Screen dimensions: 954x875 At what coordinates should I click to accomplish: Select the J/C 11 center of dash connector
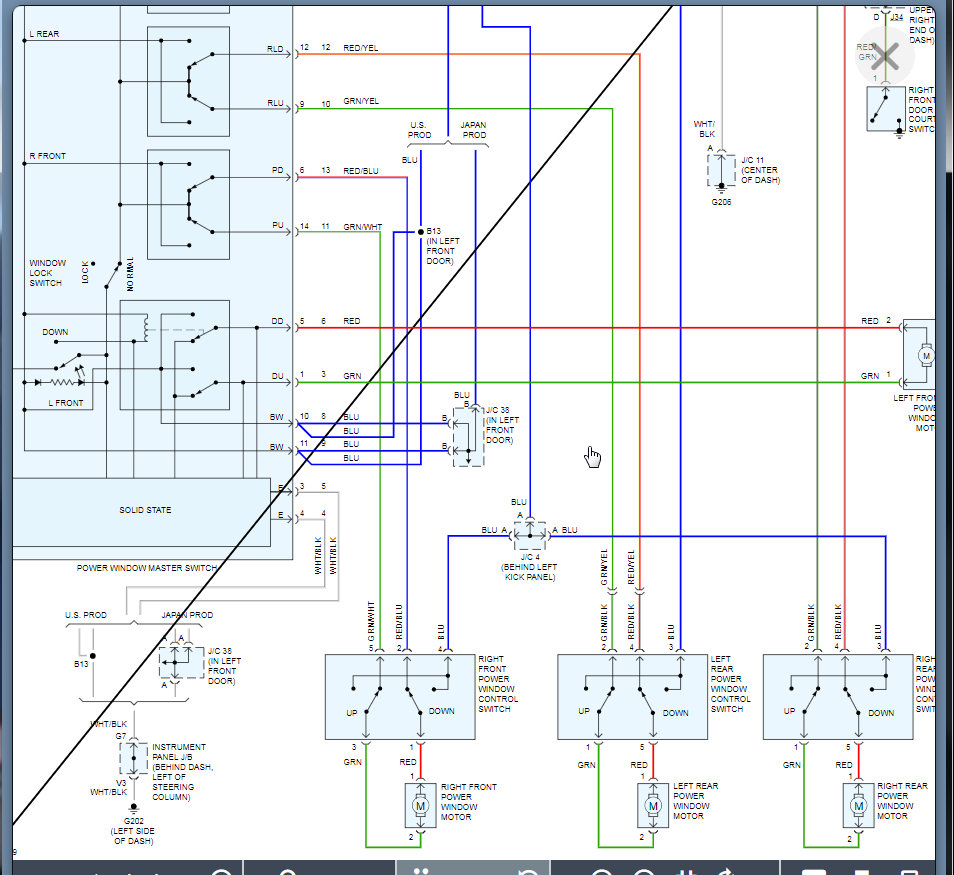click(722, 170)
